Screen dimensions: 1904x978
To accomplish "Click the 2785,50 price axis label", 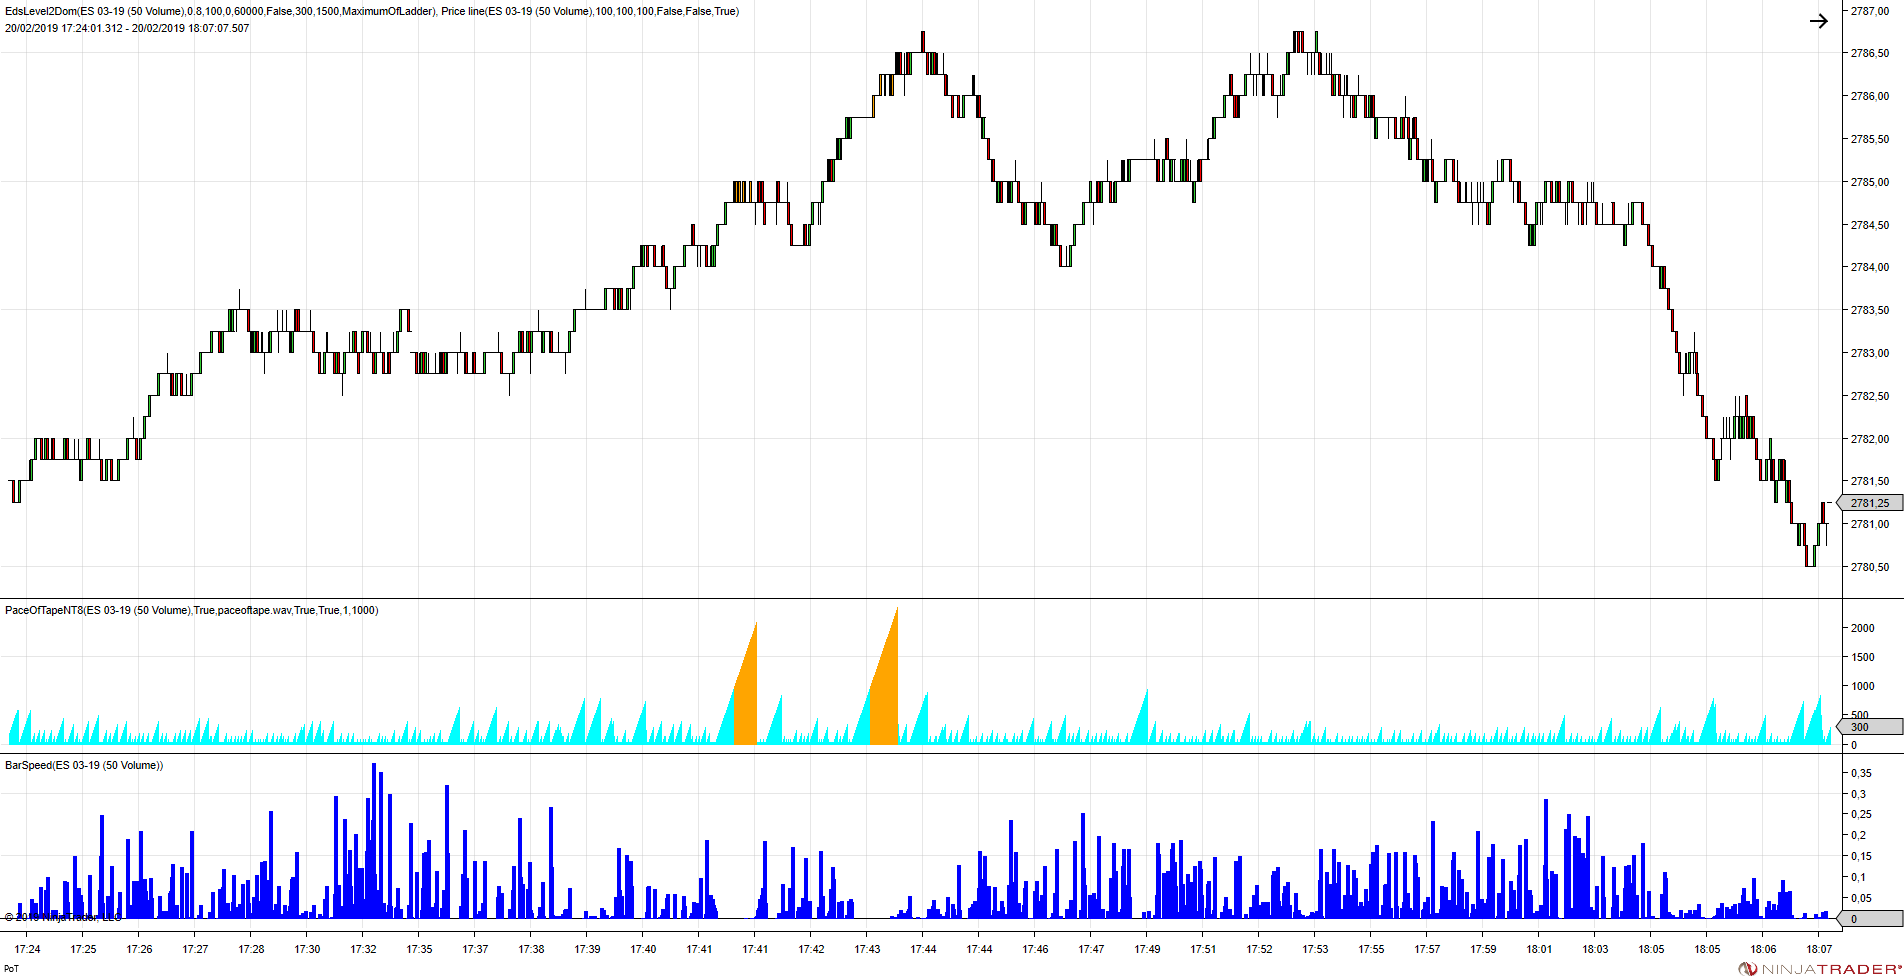I will 1870,139.
